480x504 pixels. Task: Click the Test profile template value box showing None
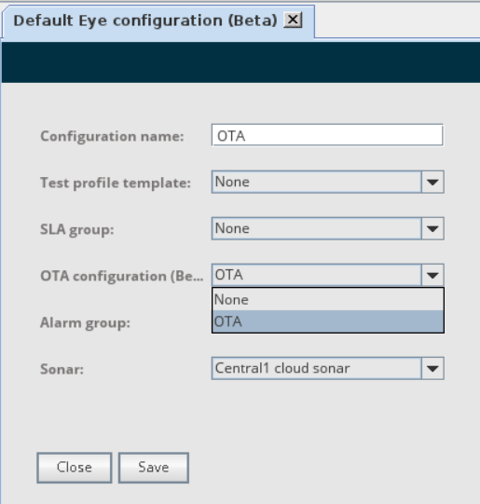pos(316,182)
